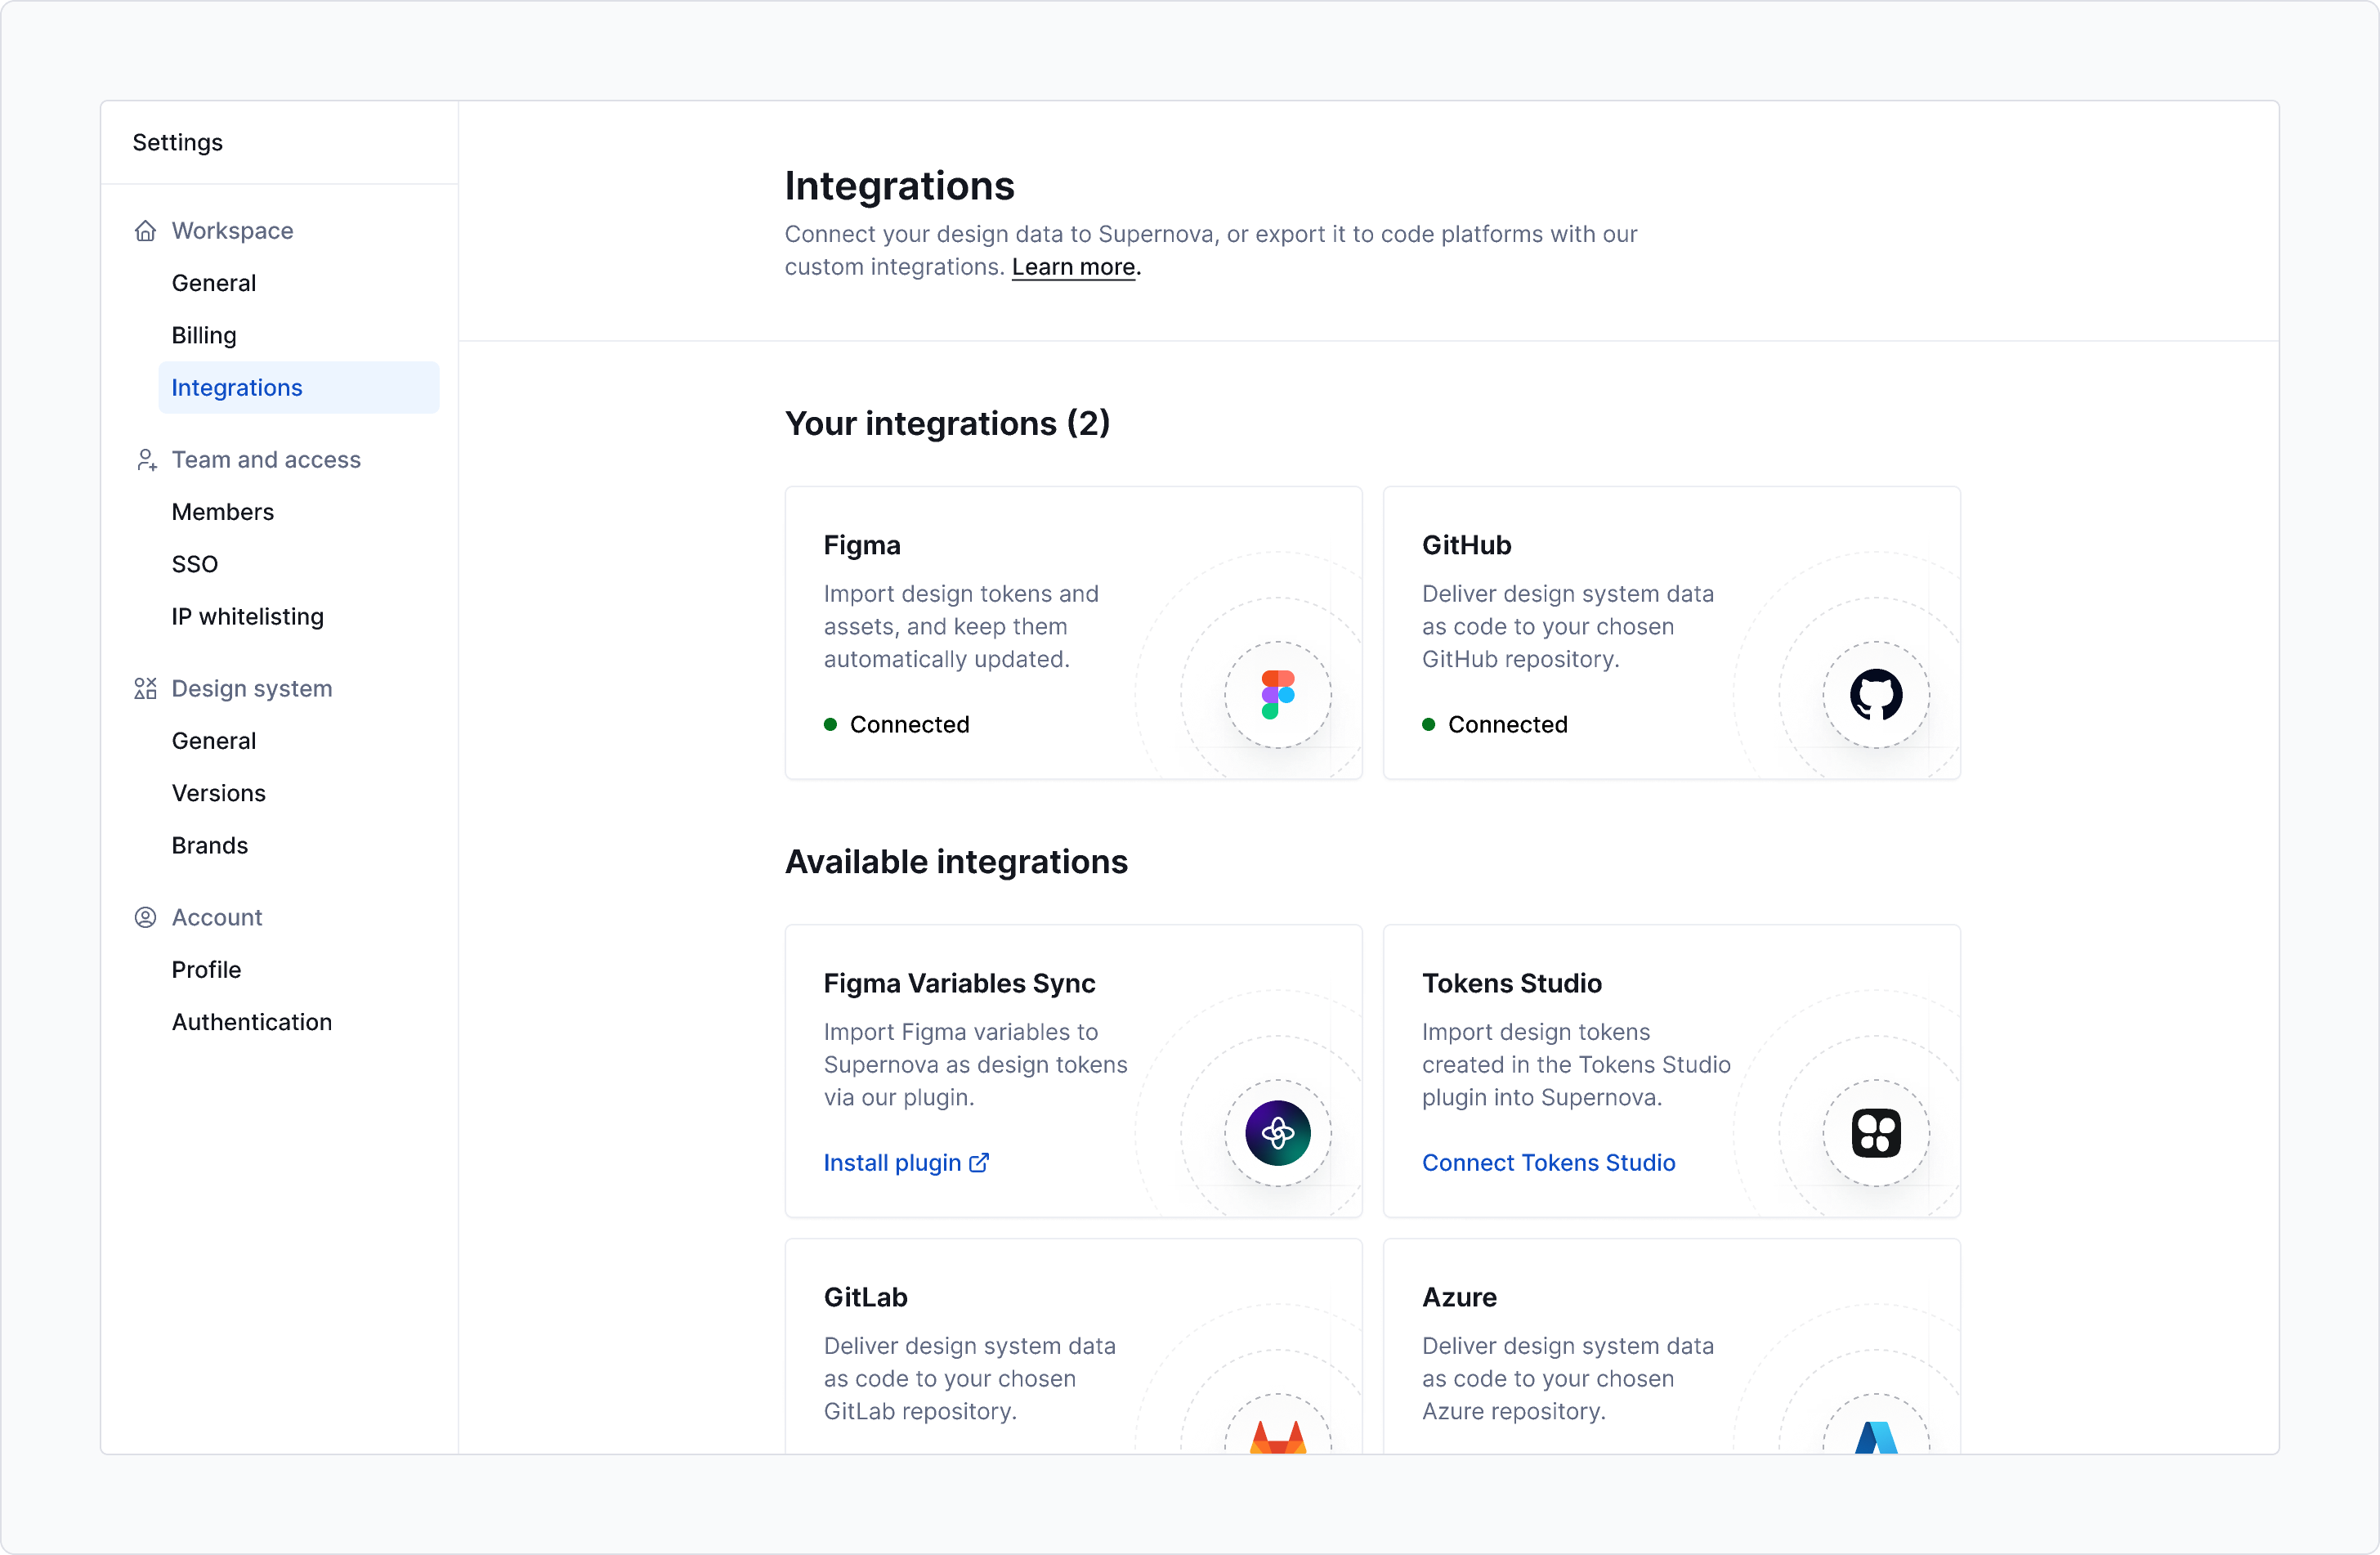Open the Members settings page
Viewport: 2380px width, 1555px height.
tap(222, 511)
